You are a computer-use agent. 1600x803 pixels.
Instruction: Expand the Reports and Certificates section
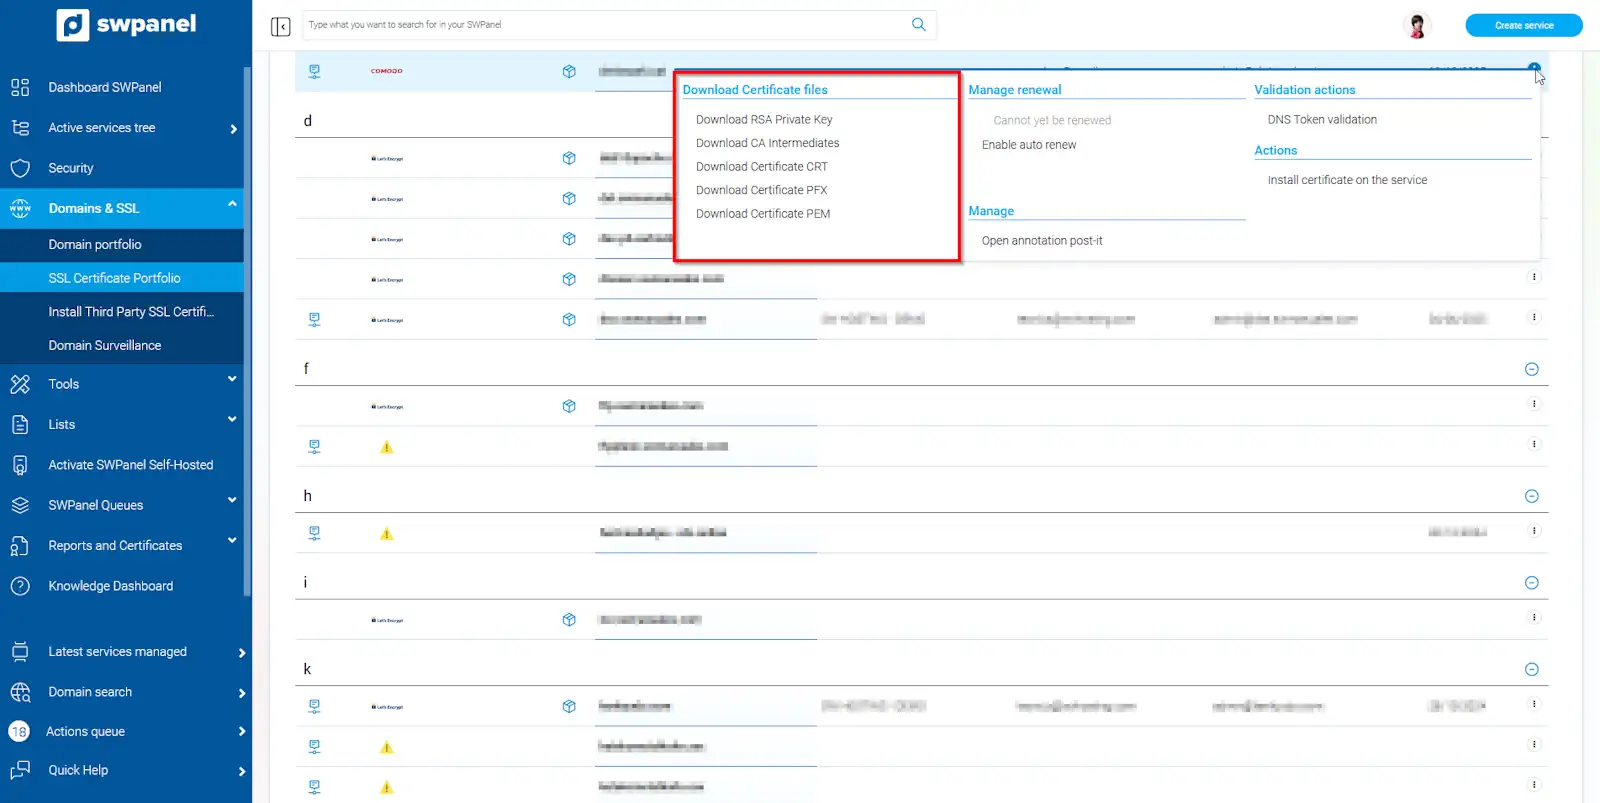pyautogui.click(x=232, y=541)
